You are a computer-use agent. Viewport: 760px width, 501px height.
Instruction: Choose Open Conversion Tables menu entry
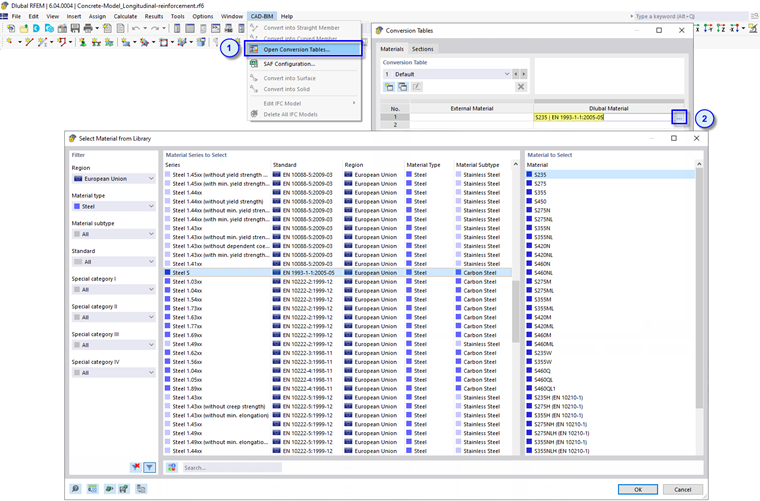coord(303,49)
